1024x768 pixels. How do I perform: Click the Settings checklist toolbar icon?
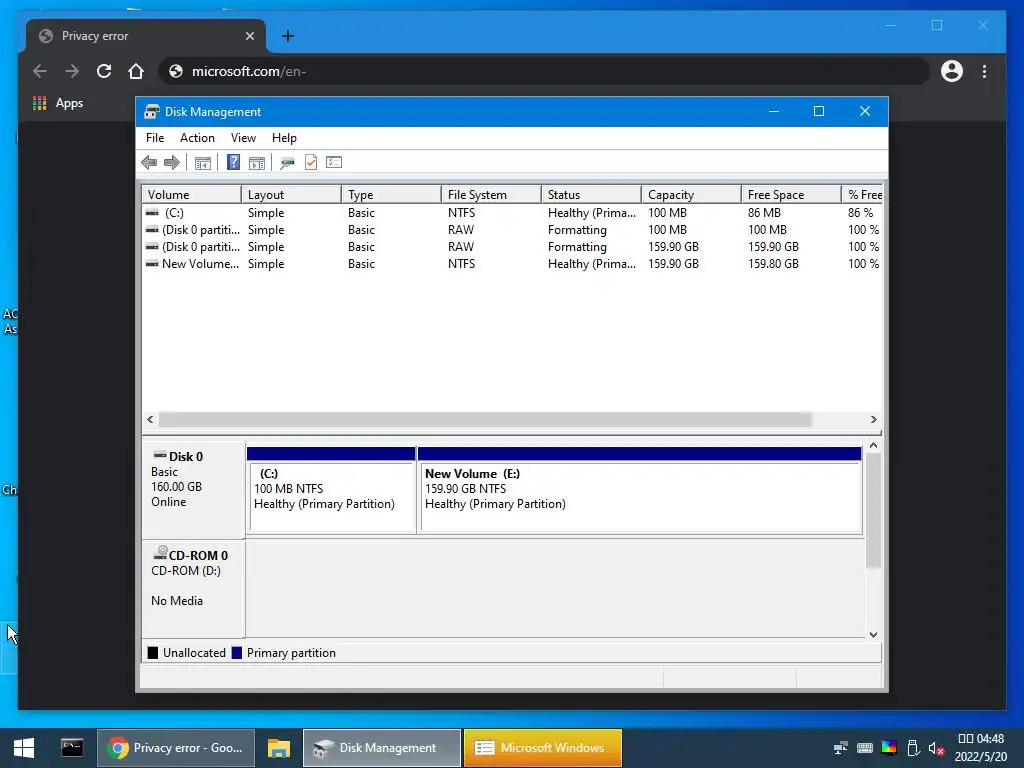334,162
